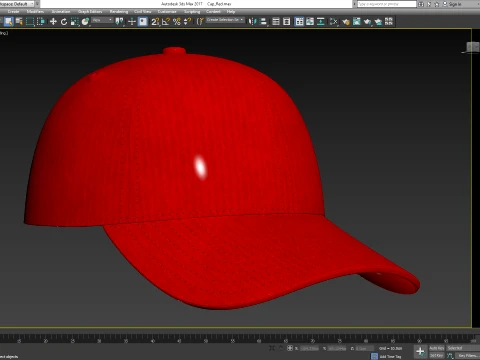Image resolution: width=480 pixels, height=360 pixels.
Task: Open the Schematic View icon
Action: [x=321, y=22]
